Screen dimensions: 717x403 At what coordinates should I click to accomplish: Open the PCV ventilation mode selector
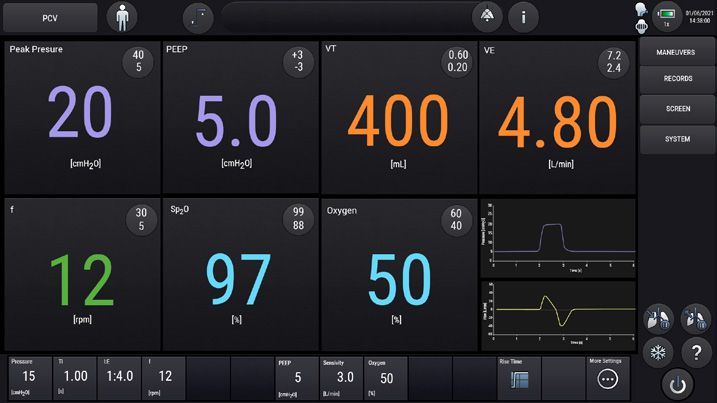pyautogui.click(x=50, y=17)
